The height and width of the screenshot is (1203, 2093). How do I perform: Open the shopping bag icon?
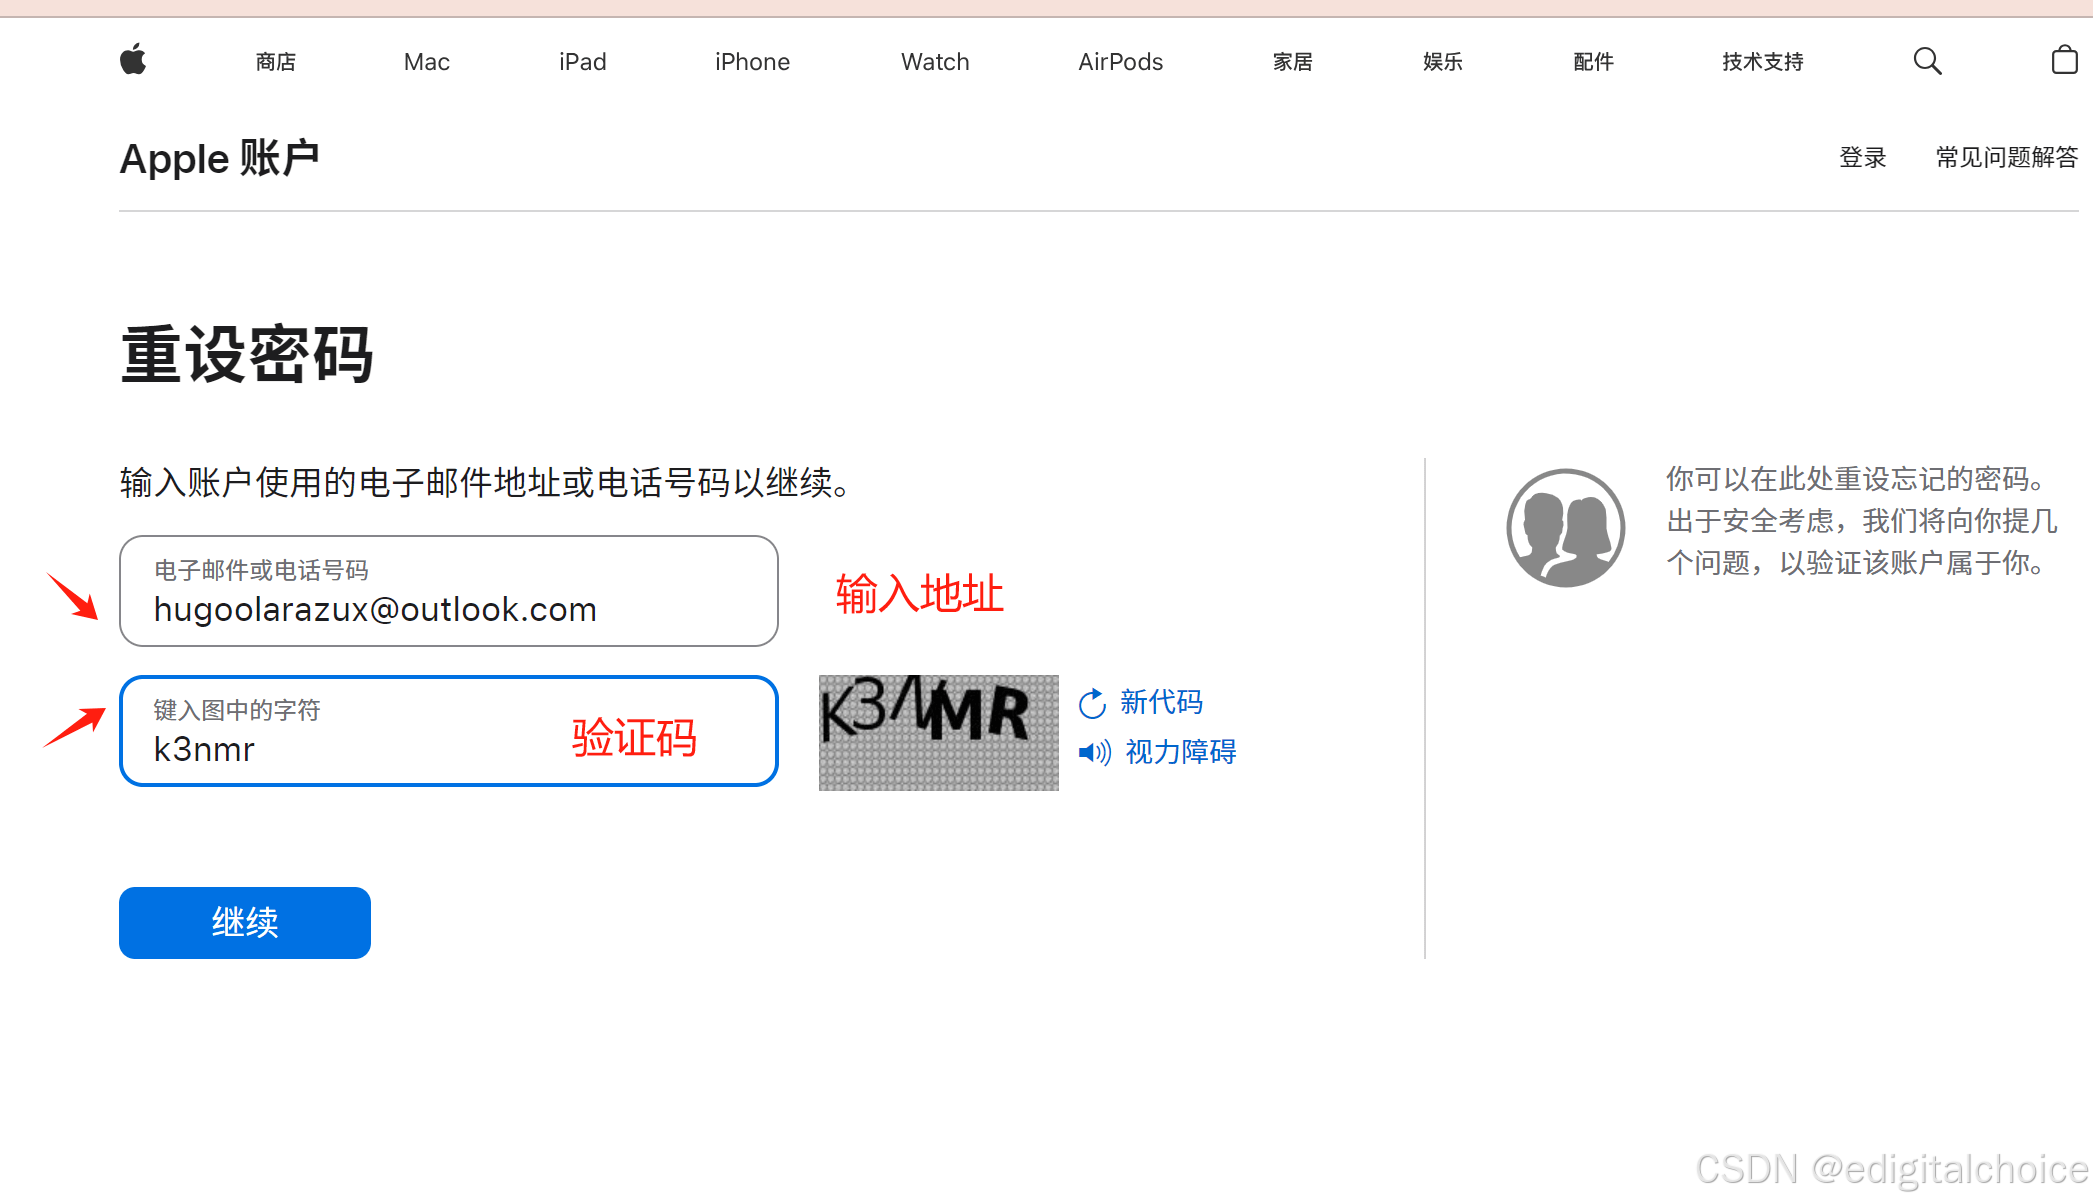pyautogui.click(x=2064, y=61)
